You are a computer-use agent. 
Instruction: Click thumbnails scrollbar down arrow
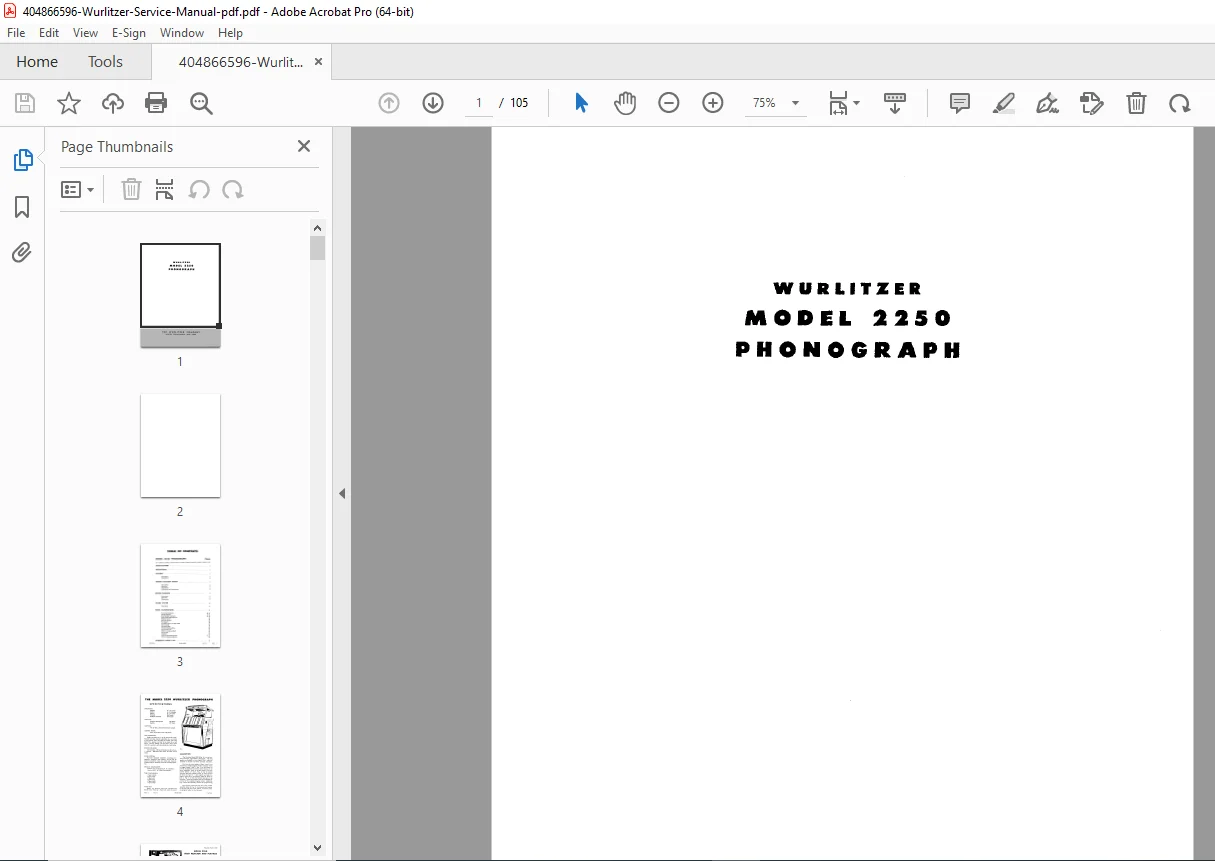pos(318,848)
